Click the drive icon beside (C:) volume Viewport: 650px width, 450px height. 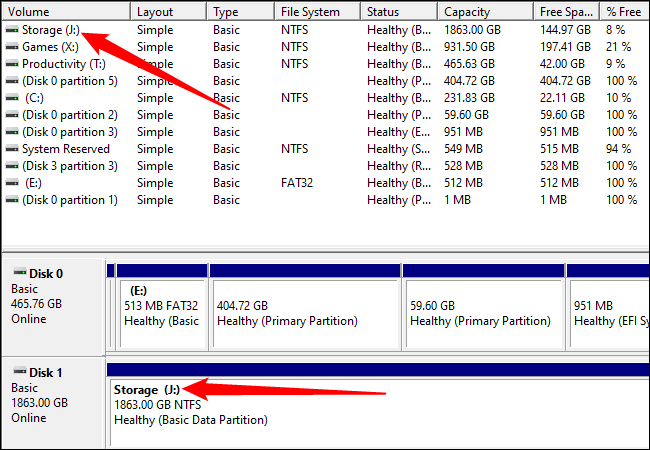tap(12, 98)
